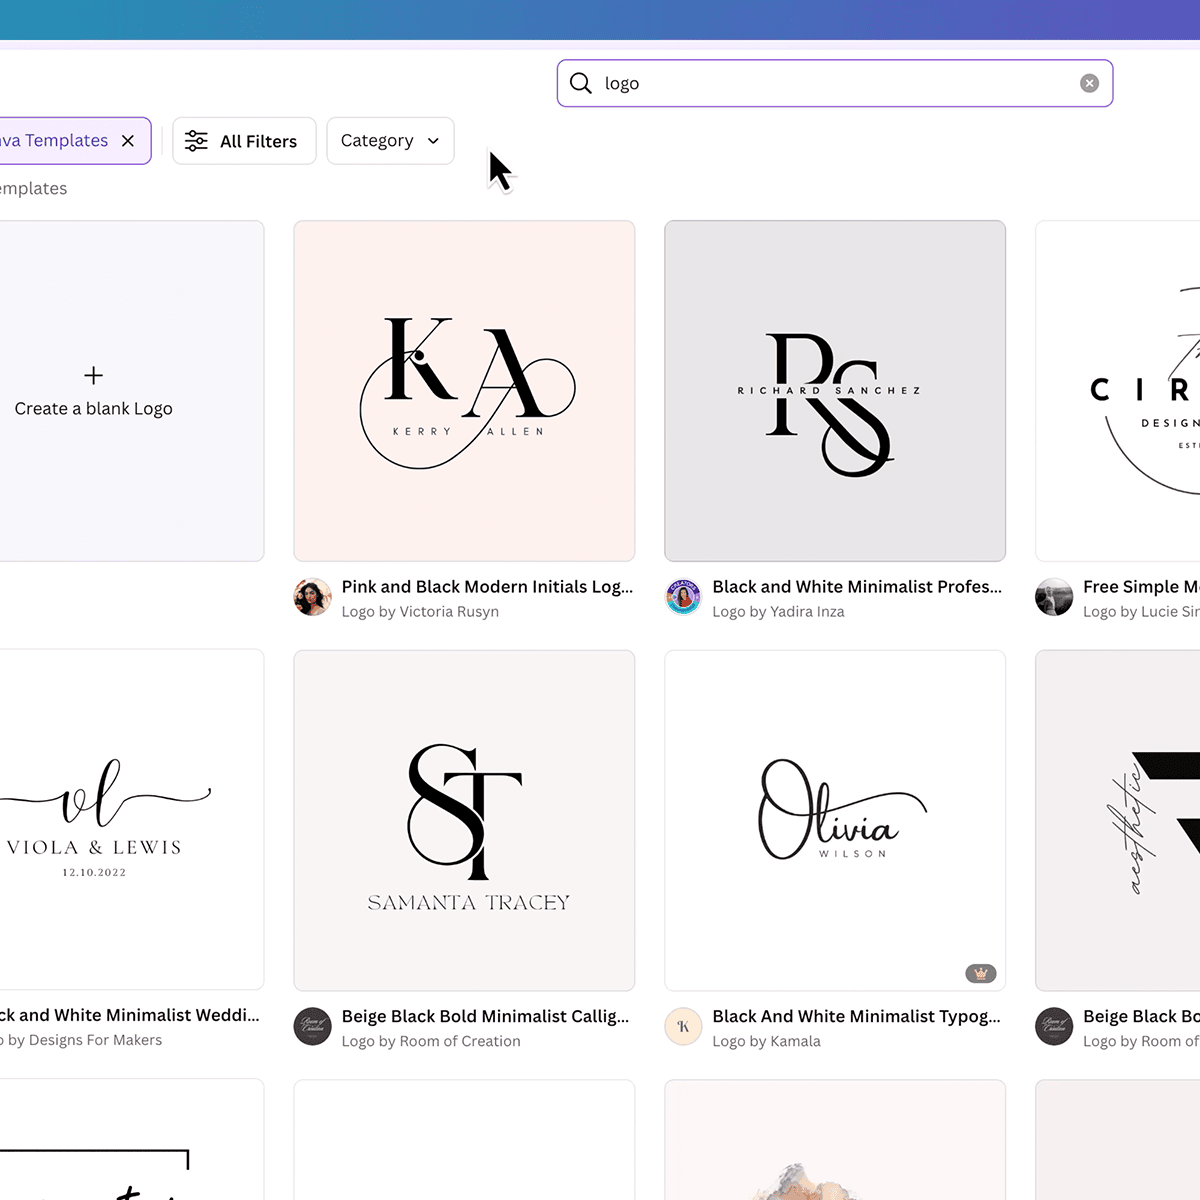Click the All Filters sliders icon
1200x1200 pixels.
coord(196,140)
